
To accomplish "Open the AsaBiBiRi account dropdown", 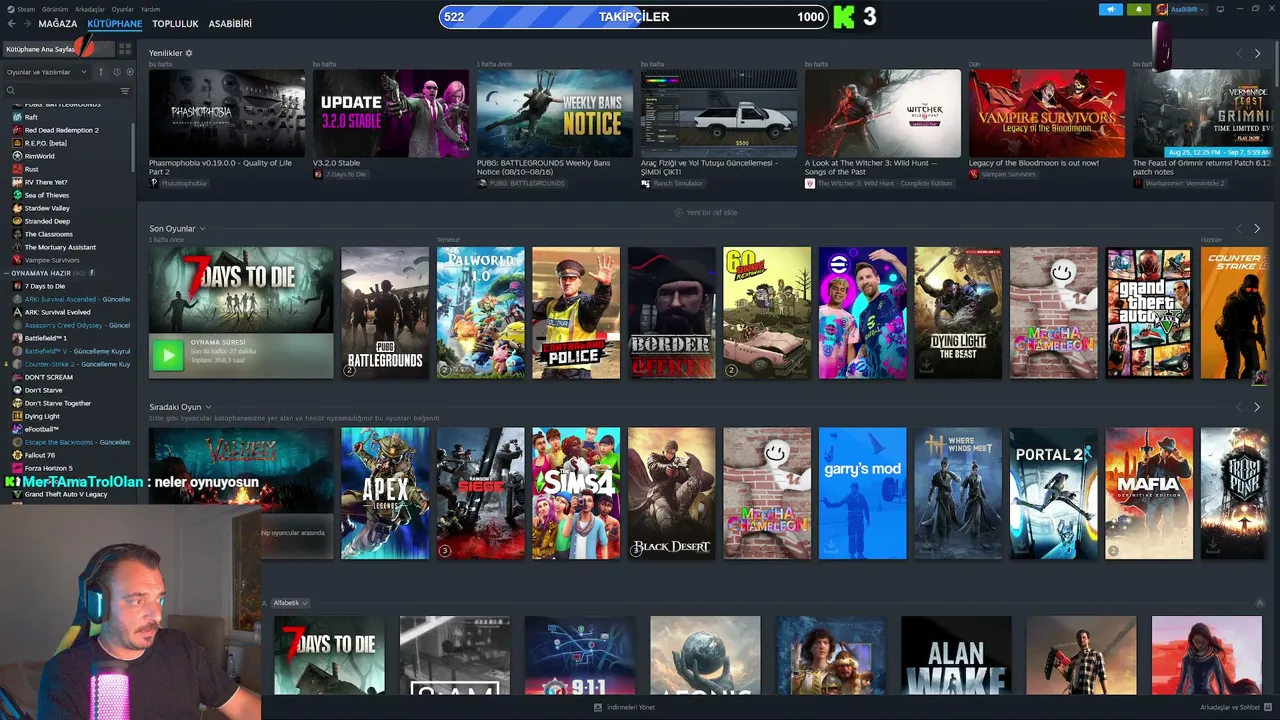I will click(x=1188, y=9).
